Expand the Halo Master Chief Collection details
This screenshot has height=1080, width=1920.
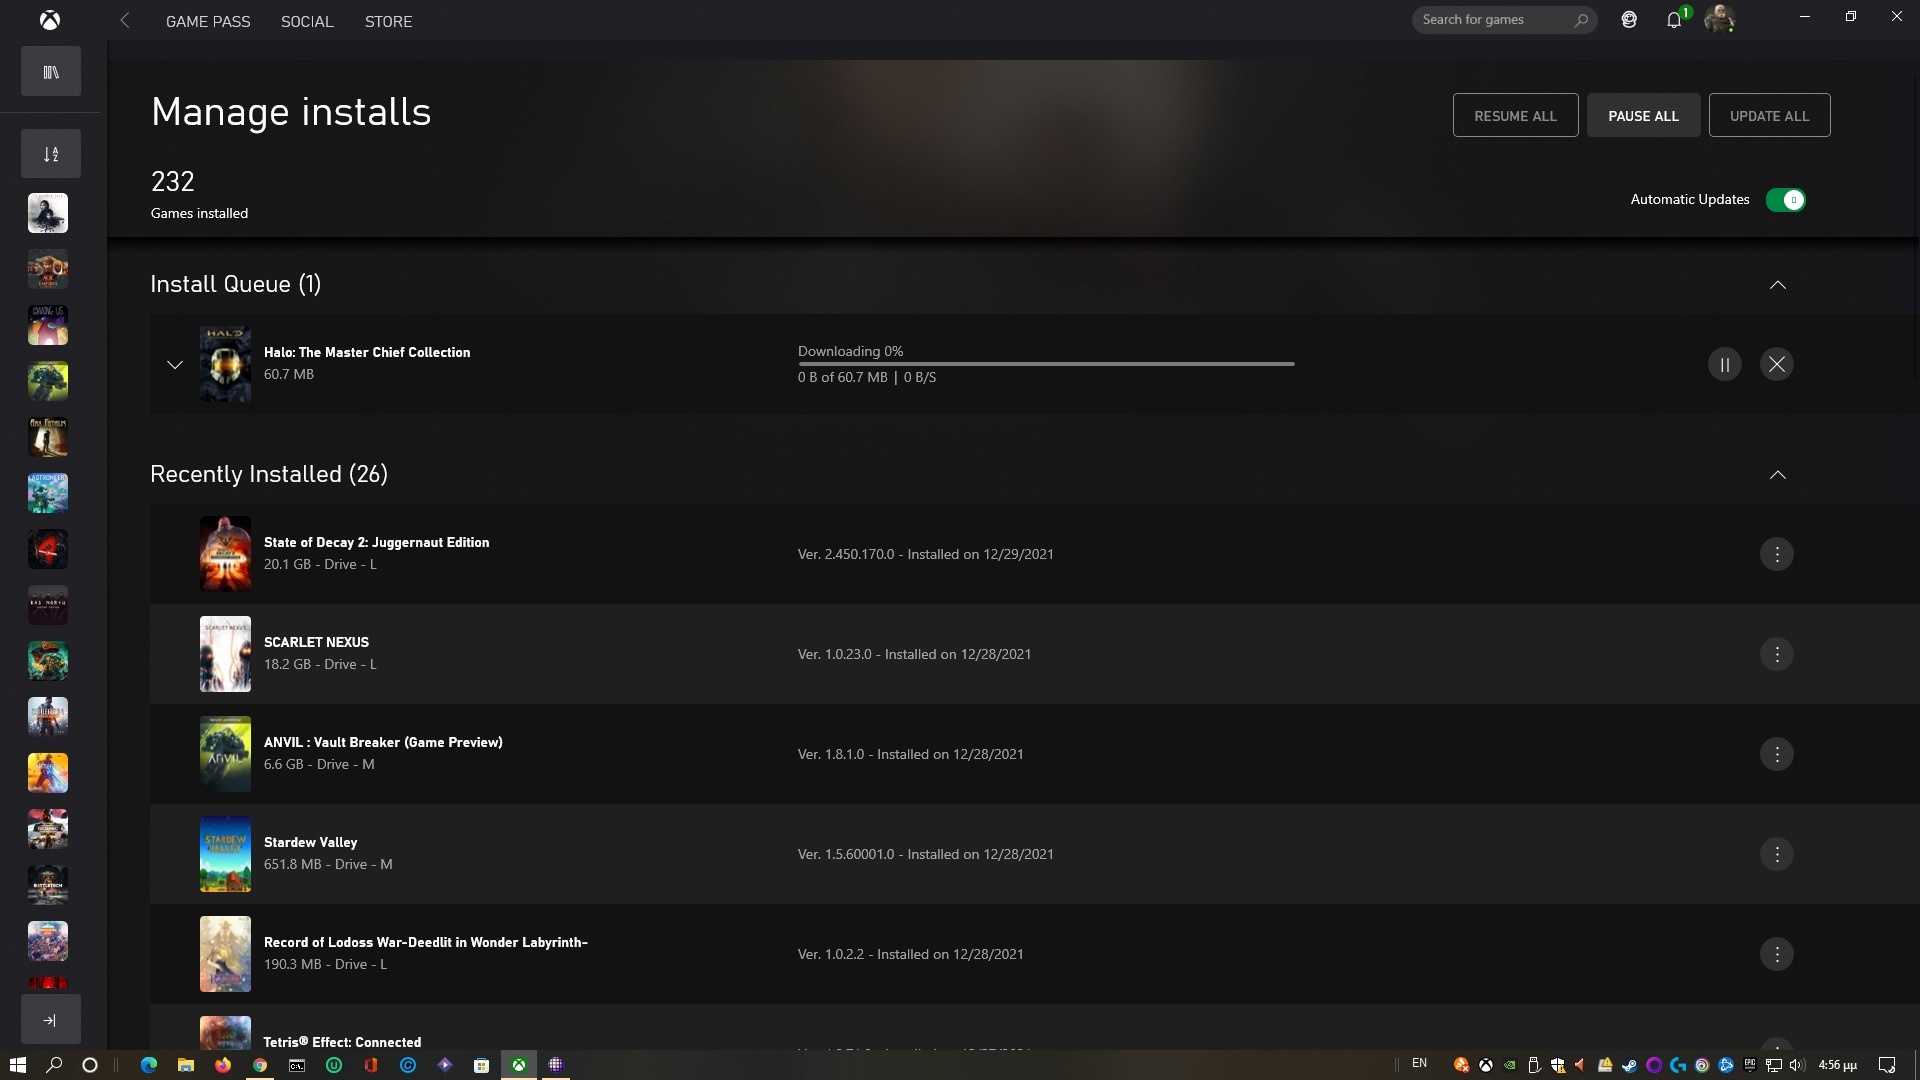[173, 365]
